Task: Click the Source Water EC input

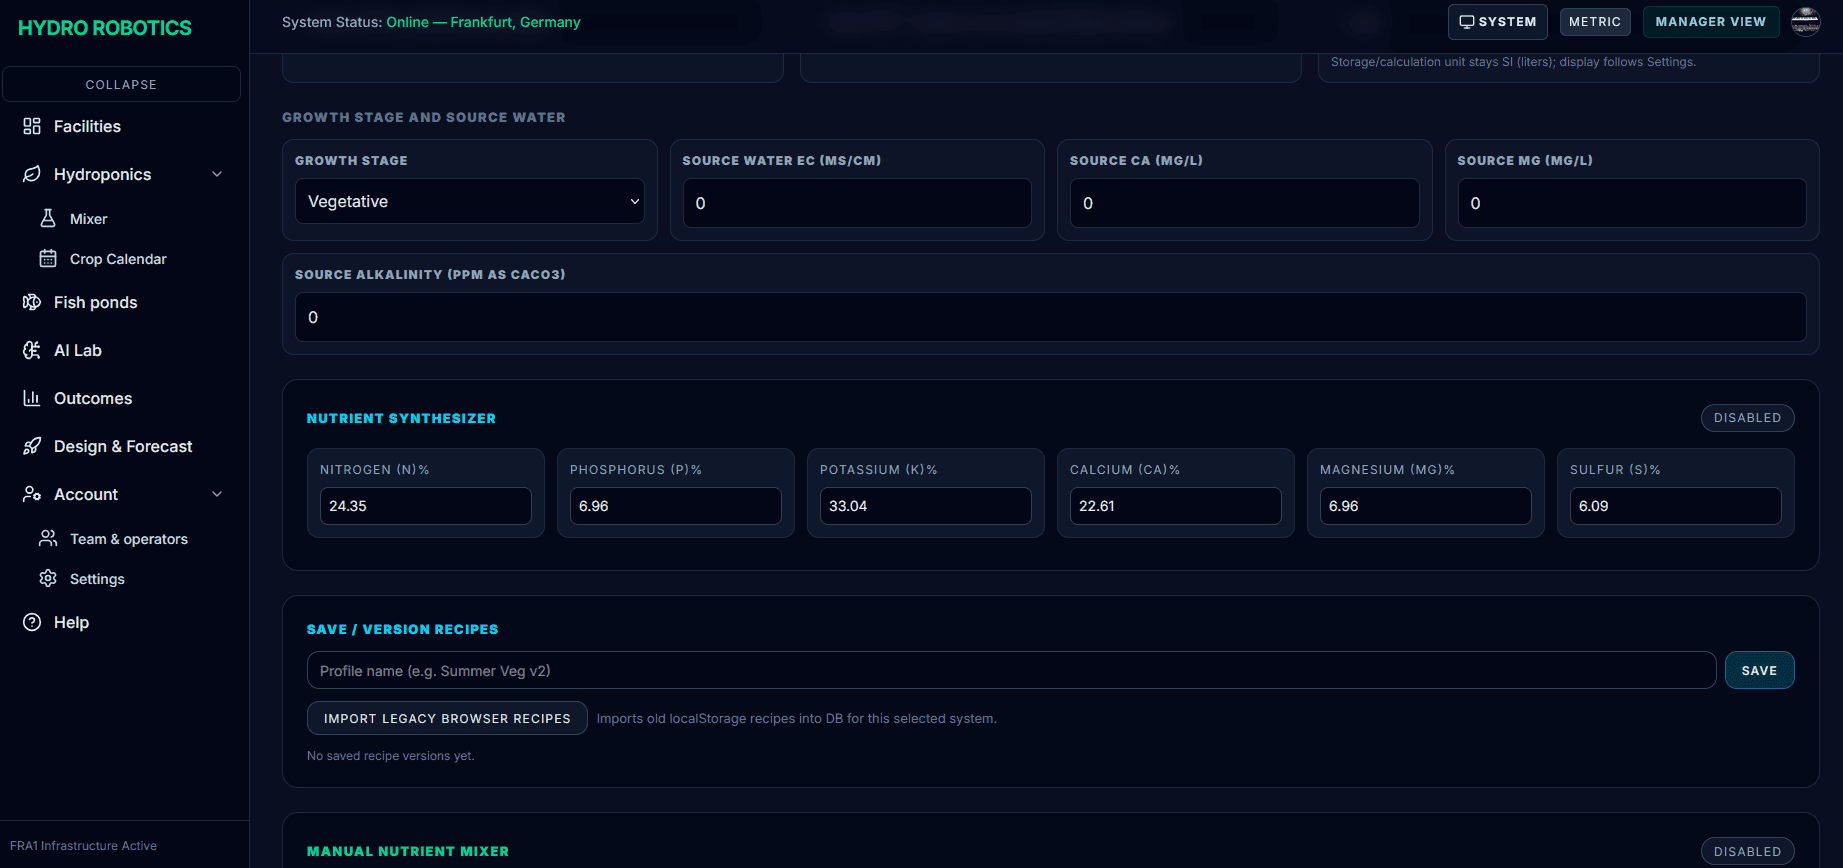Action: pos(857,203)
